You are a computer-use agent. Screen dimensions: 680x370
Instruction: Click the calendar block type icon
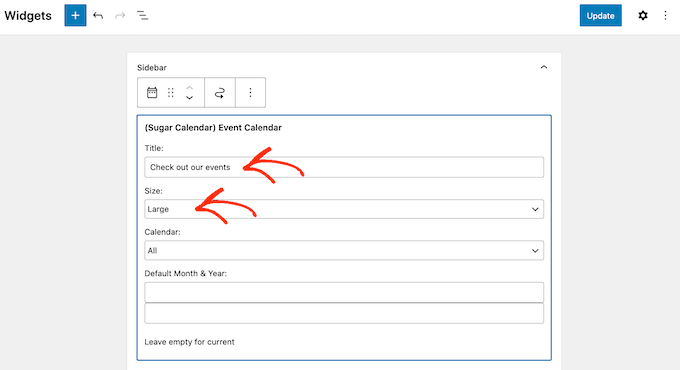pos(152,92)
